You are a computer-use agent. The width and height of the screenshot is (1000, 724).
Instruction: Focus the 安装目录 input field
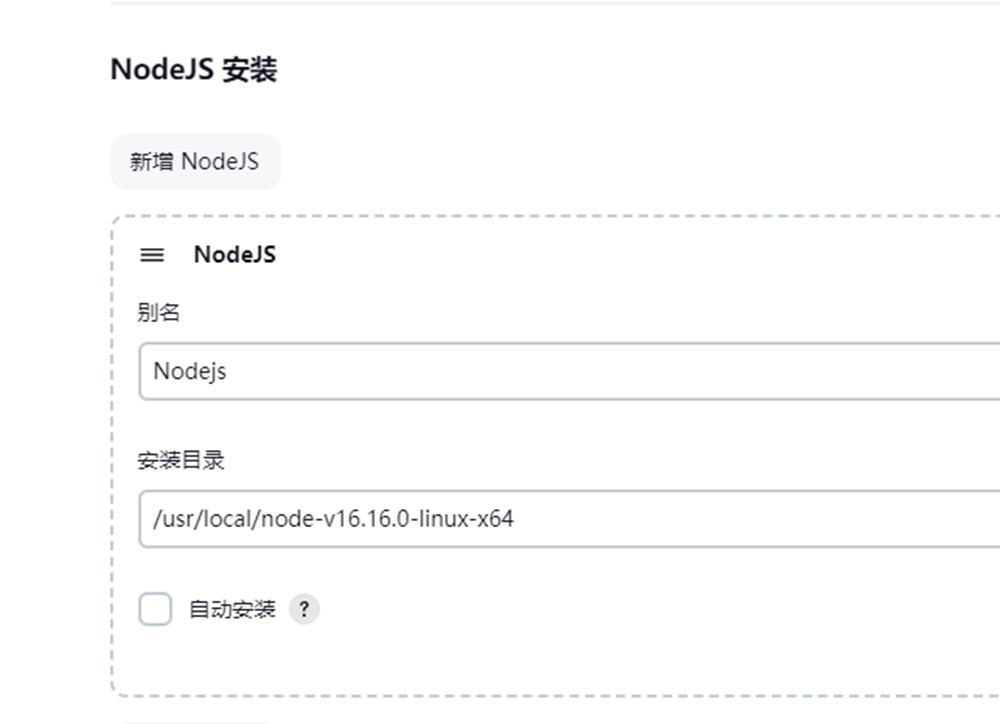coord(569,519)
